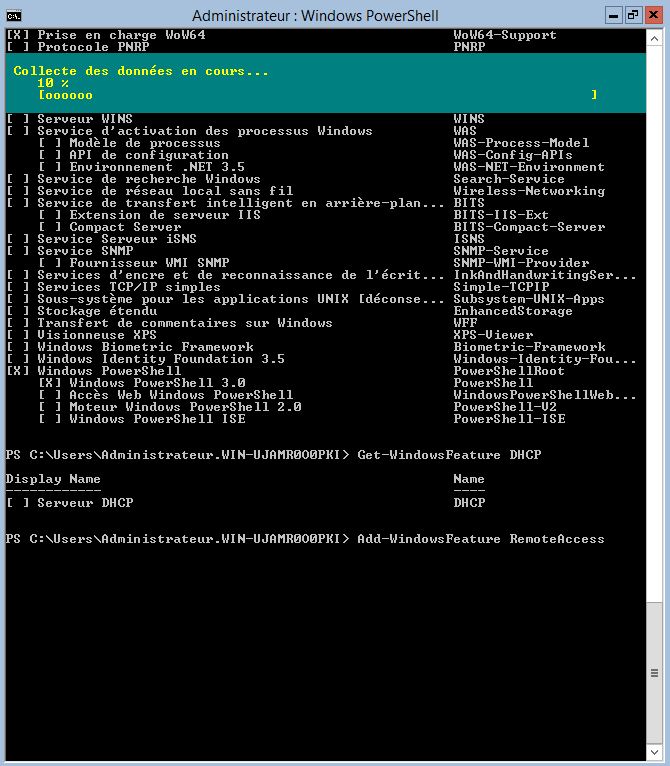Click 'Moteur Windows PowerShell 2.0' entry
Image resolution: width=670 pixels, height=766 pixels.
[x=185, y=407]
